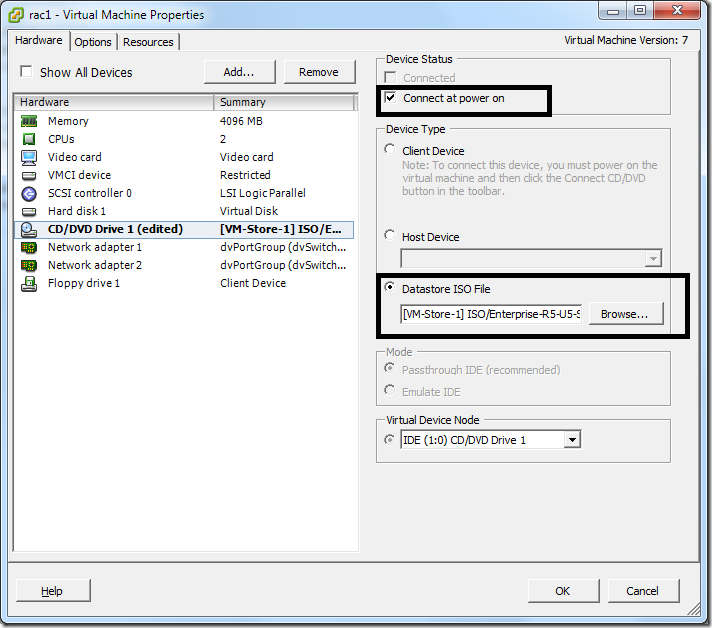The height and width of the screenshot is (628, 712).
Task: Select the Virtual Device Node radio button
Action: click(389, 440)
